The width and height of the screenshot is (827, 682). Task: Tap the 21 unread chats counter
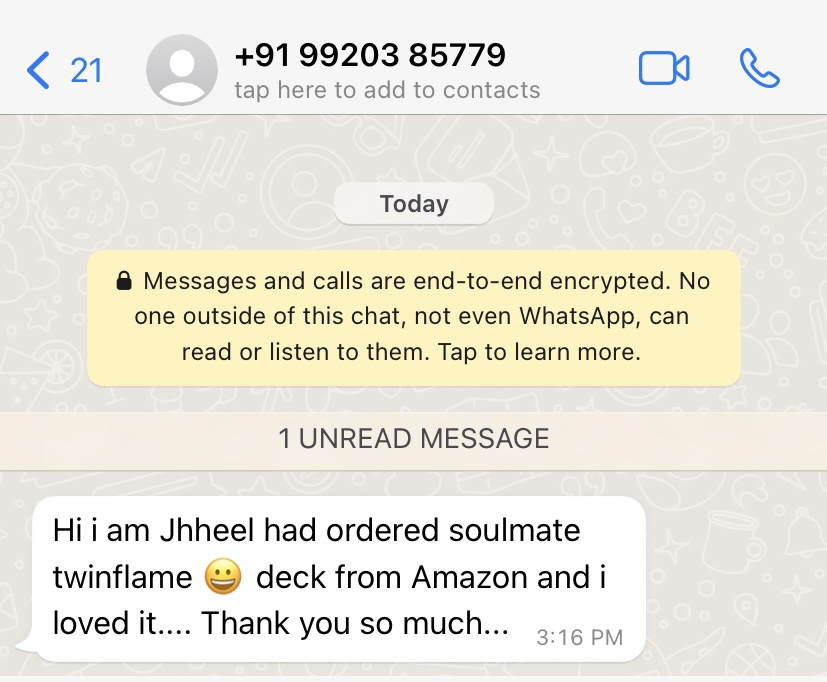(x=86, y=70)
